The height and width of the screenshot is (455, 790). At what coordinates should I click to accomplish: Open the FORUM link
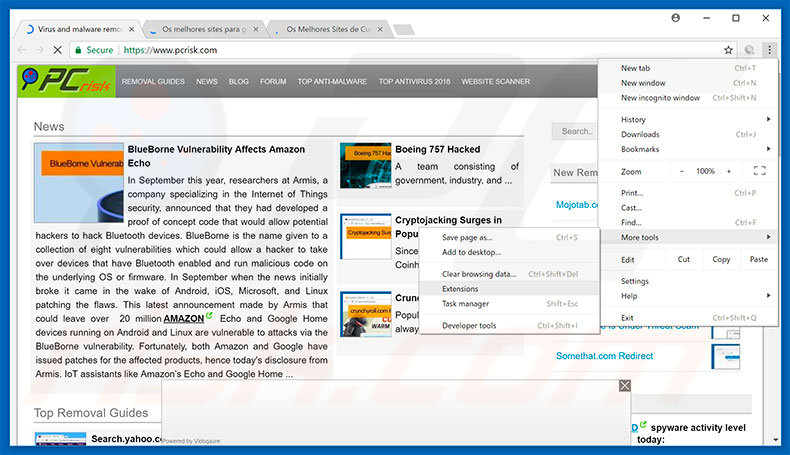273,81
